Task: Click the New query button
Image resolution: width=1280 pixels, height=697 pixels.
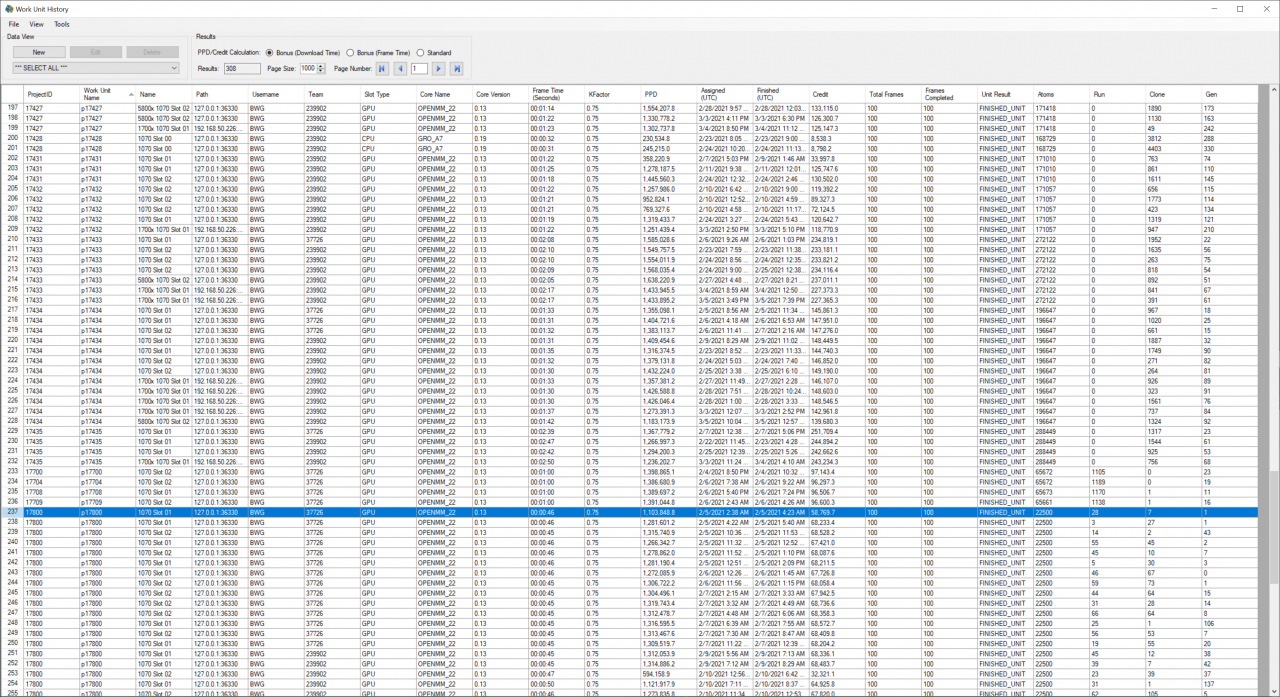Action: (x=38, y=52)
